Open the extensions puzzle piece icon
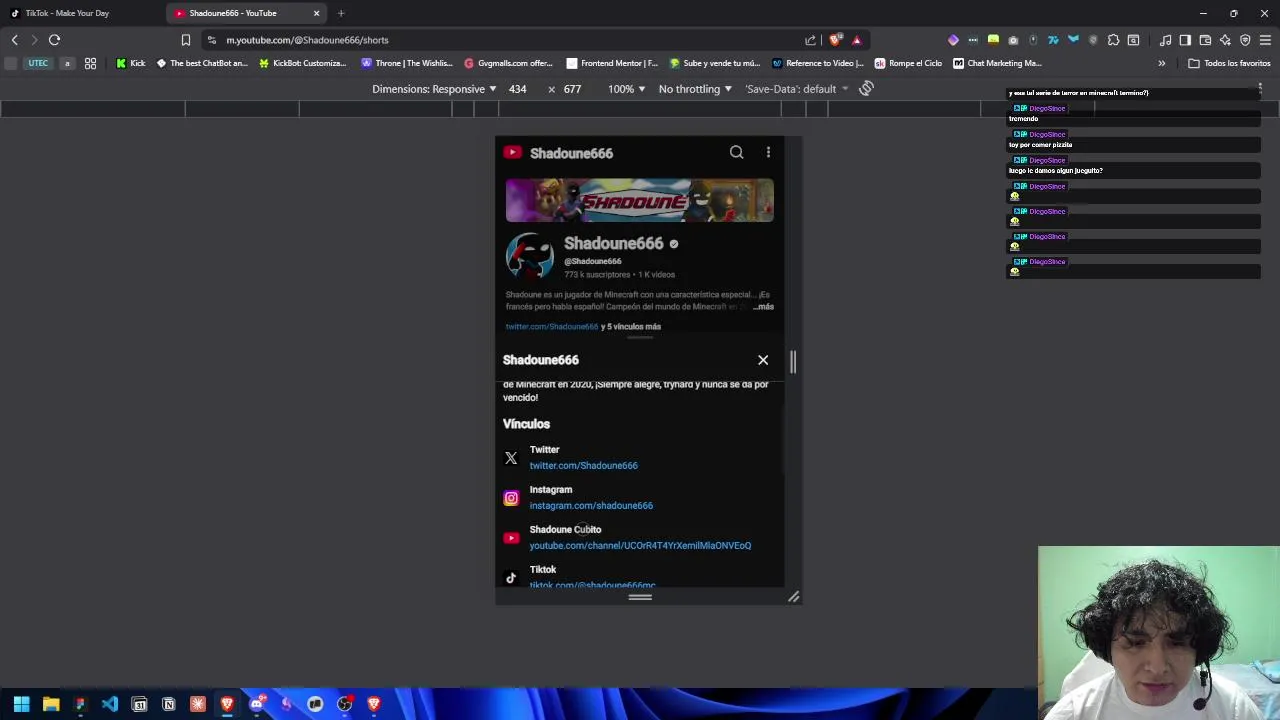The height and width of the screenshot is (720, 1280). pyautogui.click(x=1113, y=40)
